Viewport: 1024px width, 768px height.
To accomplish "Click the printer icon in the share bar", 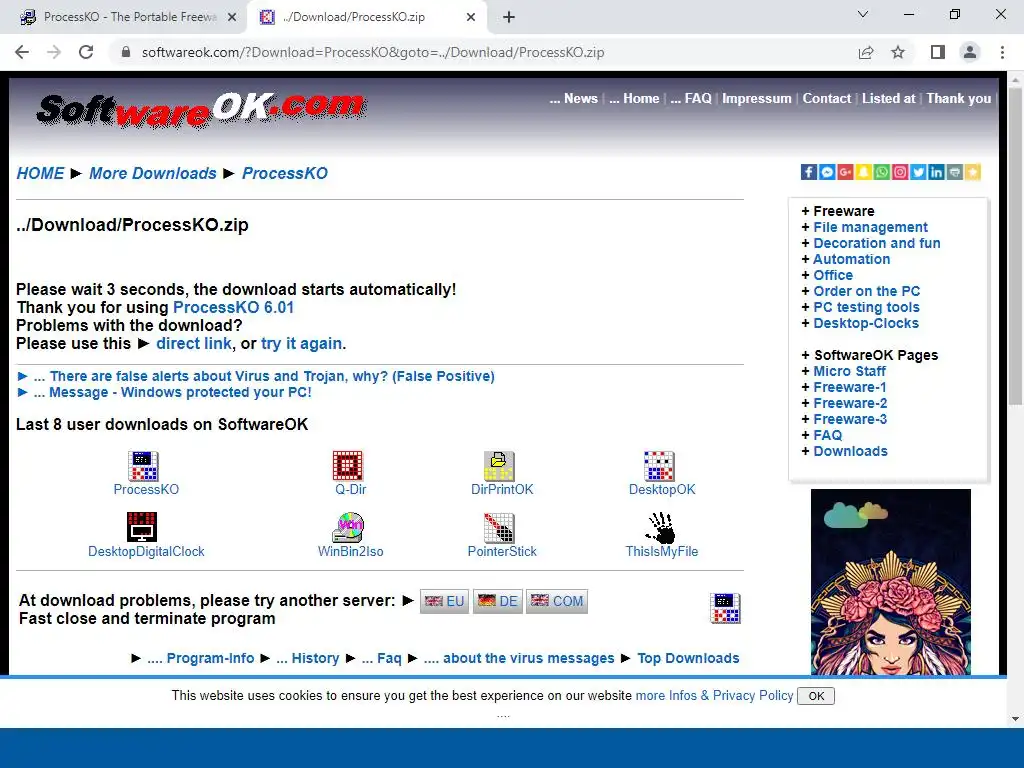I will click(x=955, y=172).
